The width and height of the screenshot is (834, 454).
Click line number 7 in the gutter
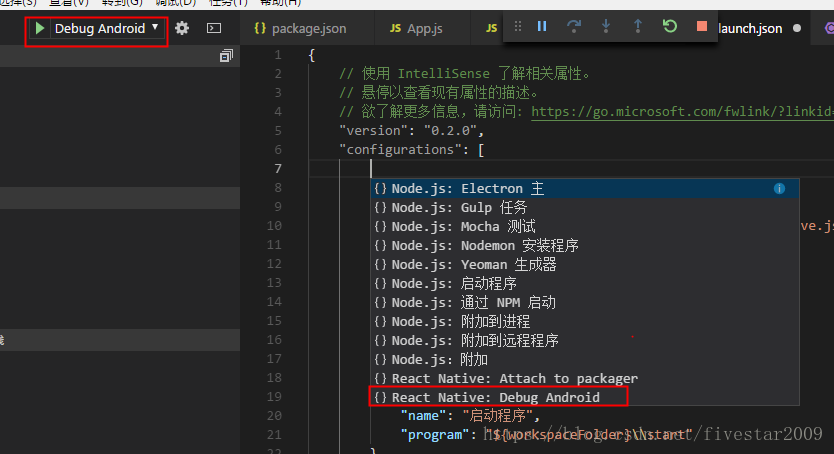(278, 169)
